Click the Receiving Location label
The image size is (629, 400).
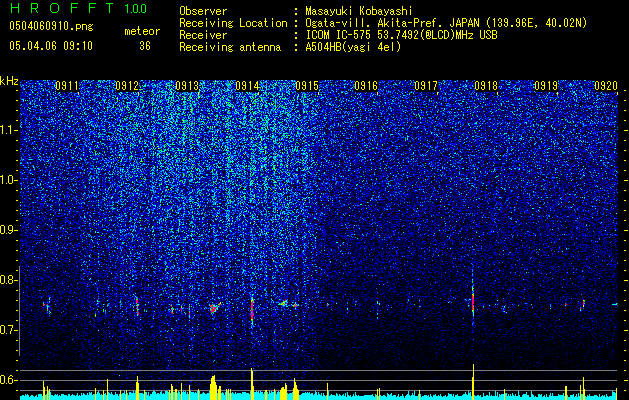point(233,23)
